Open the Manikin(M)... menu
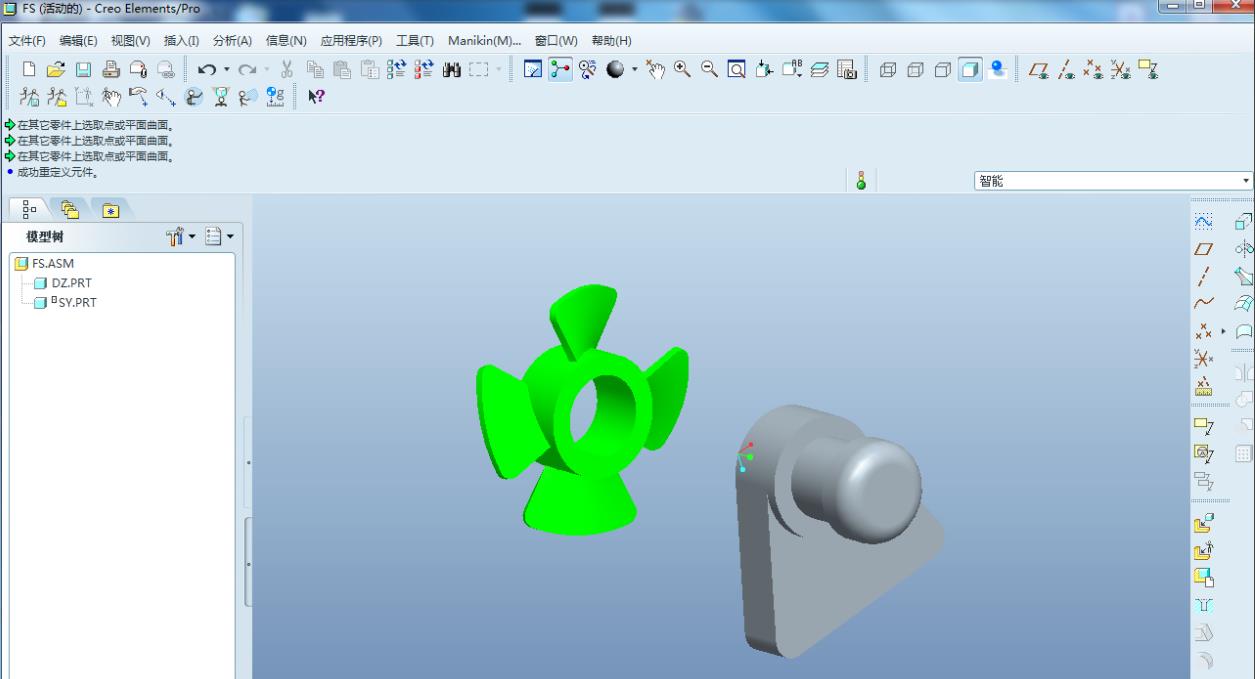 tap(485, 41)
